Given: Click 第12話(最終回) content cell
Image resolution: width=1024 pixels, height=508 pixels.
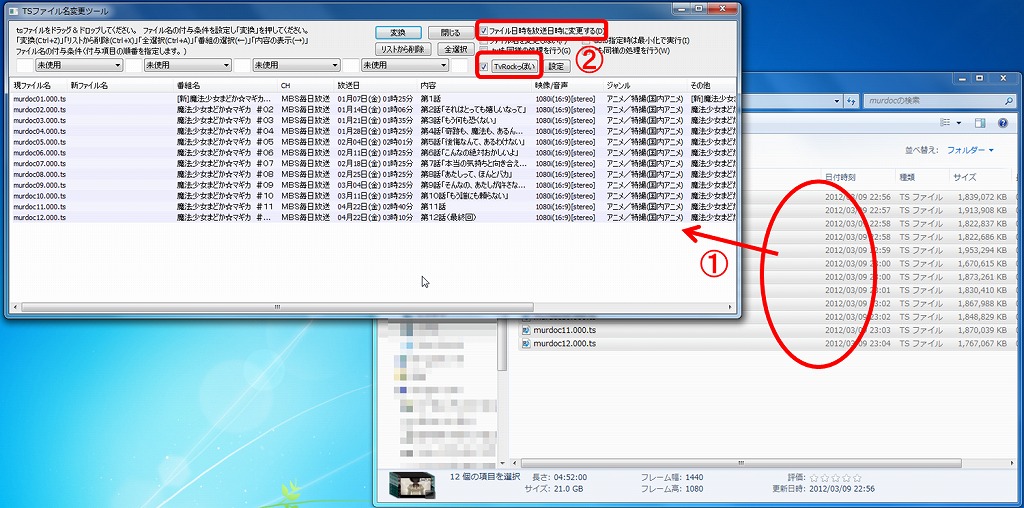Looking at the screenshot, I should tap(447, 217).
